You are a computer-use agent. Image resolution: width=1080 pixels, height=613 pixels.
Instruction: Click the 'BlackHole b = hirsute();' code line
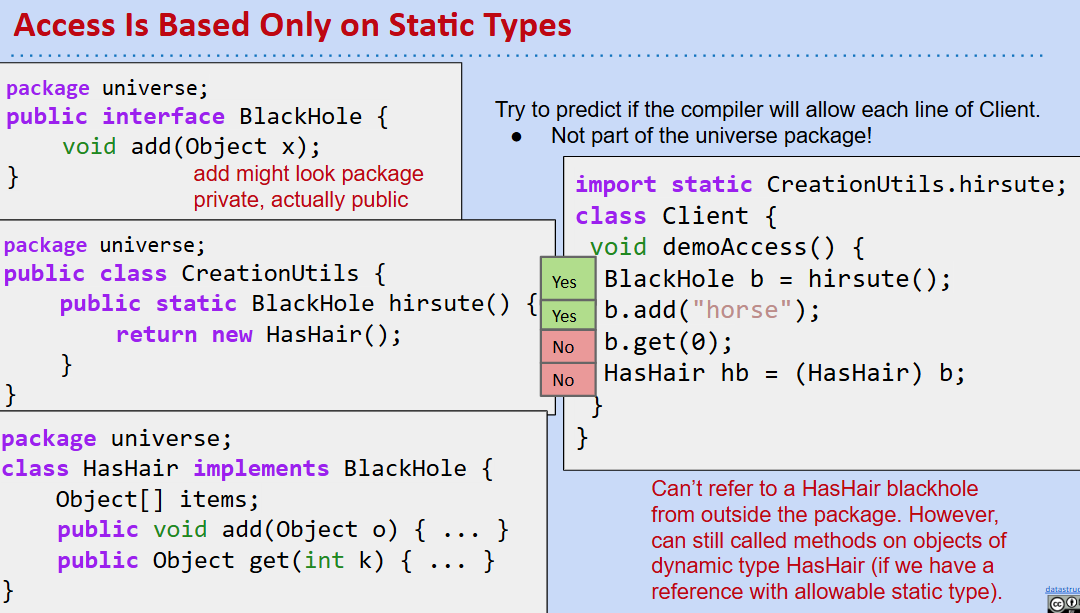click(x=777, y=278)
